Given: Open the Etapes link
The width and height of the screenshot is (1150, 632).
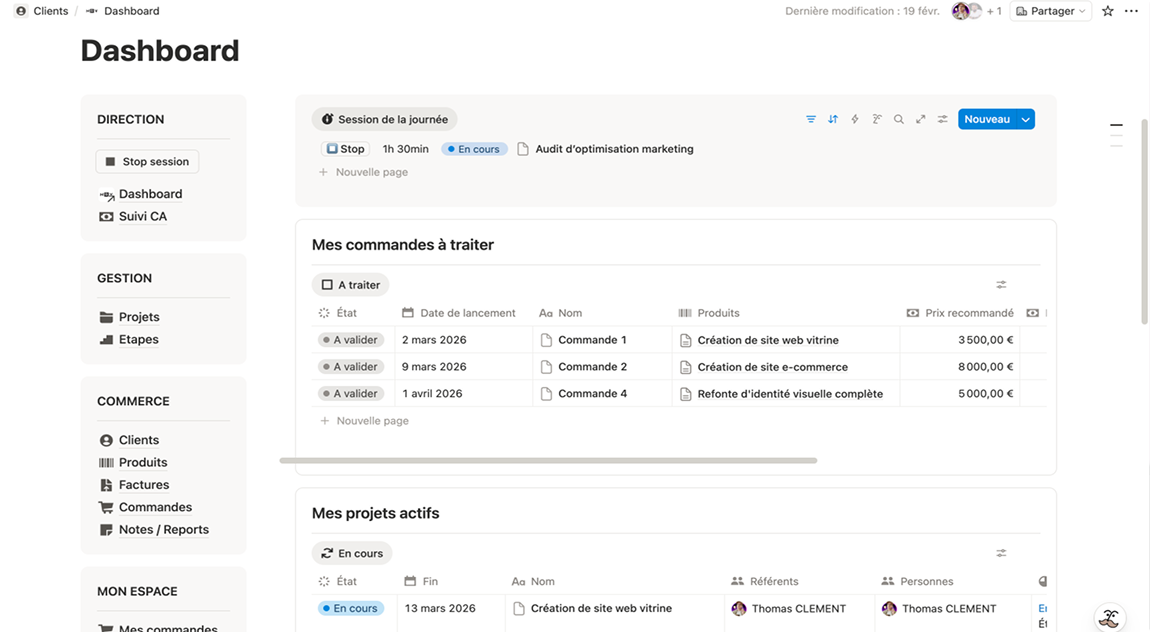Looking at the screenshot, I should pyautogui.click(x=128, y=339).
